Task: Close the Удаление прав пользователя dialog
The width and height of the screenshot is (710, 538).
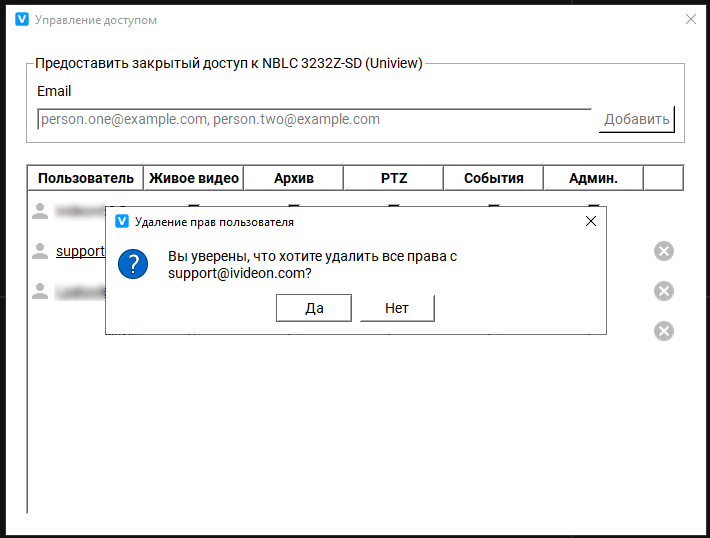Action: 591,221
